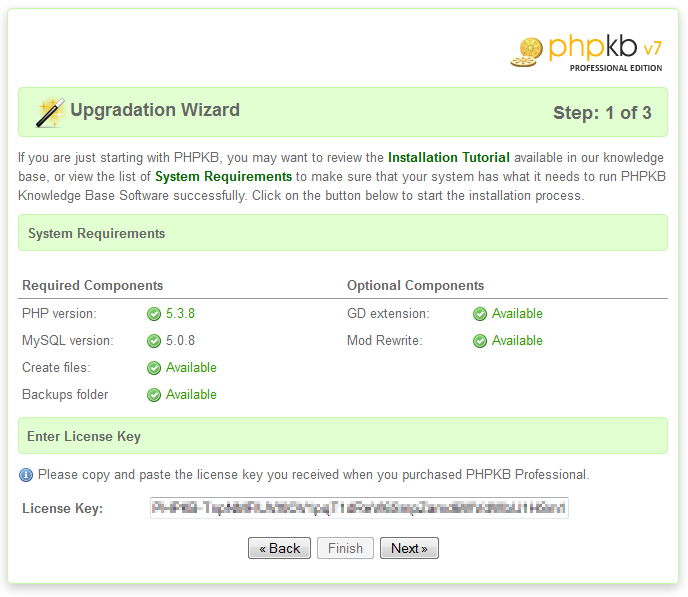
Task: Click the Upgradation Wizard heading
Action: coord(155,110)
